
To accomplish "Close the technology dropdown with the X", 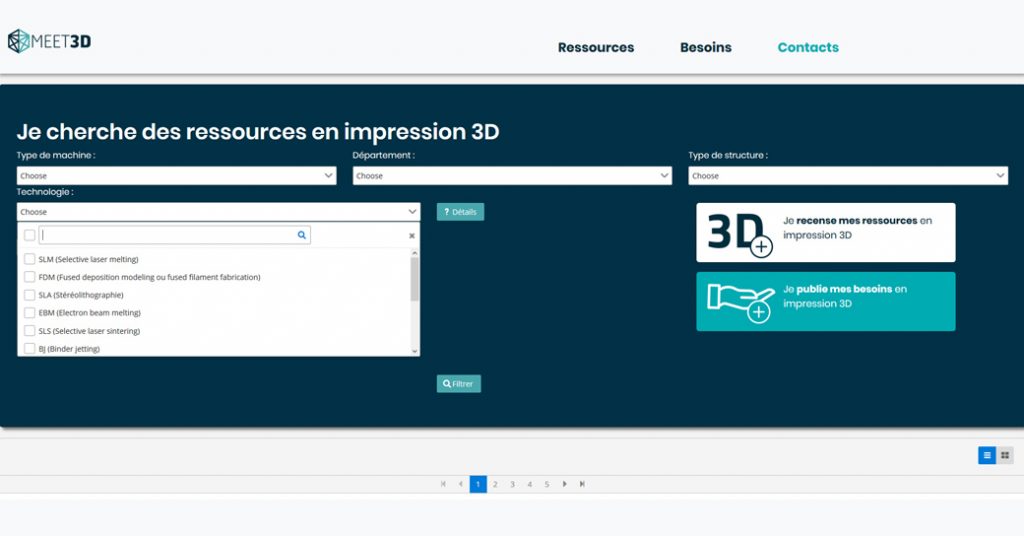I will (411, 236).
